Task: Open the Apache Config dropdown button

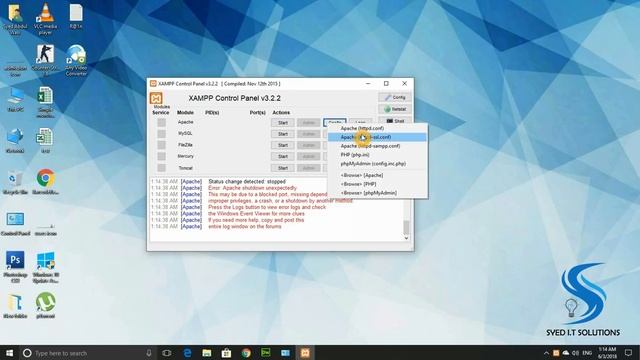Action: click(x=335, y=122)
